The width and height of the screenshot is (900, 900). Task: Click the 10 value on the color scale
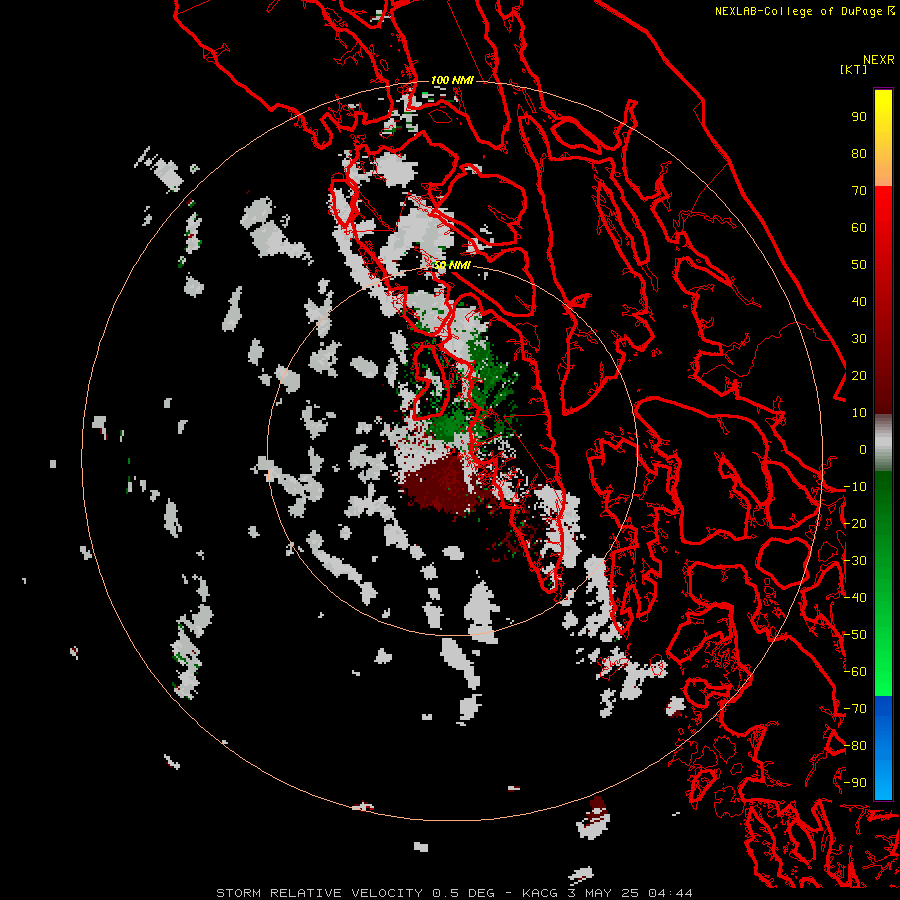[859, 413]
